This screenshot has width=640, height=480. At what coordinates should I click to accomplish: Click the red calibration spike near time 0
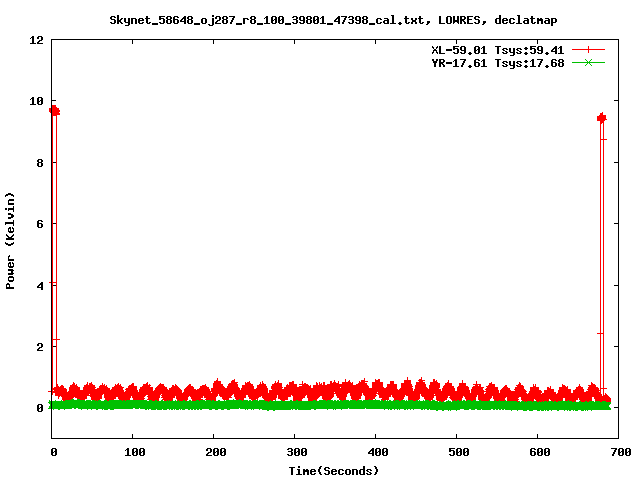coord(54,249)
